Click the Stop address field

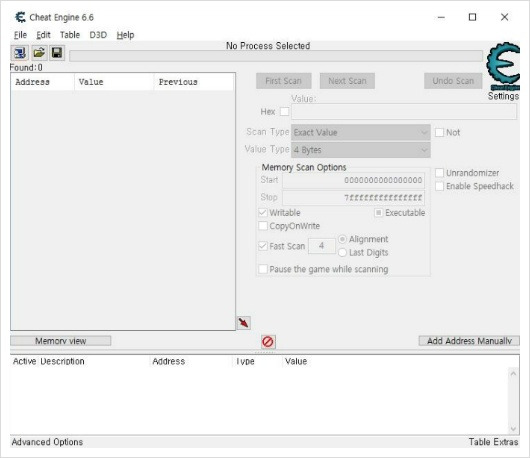(354, 198)
